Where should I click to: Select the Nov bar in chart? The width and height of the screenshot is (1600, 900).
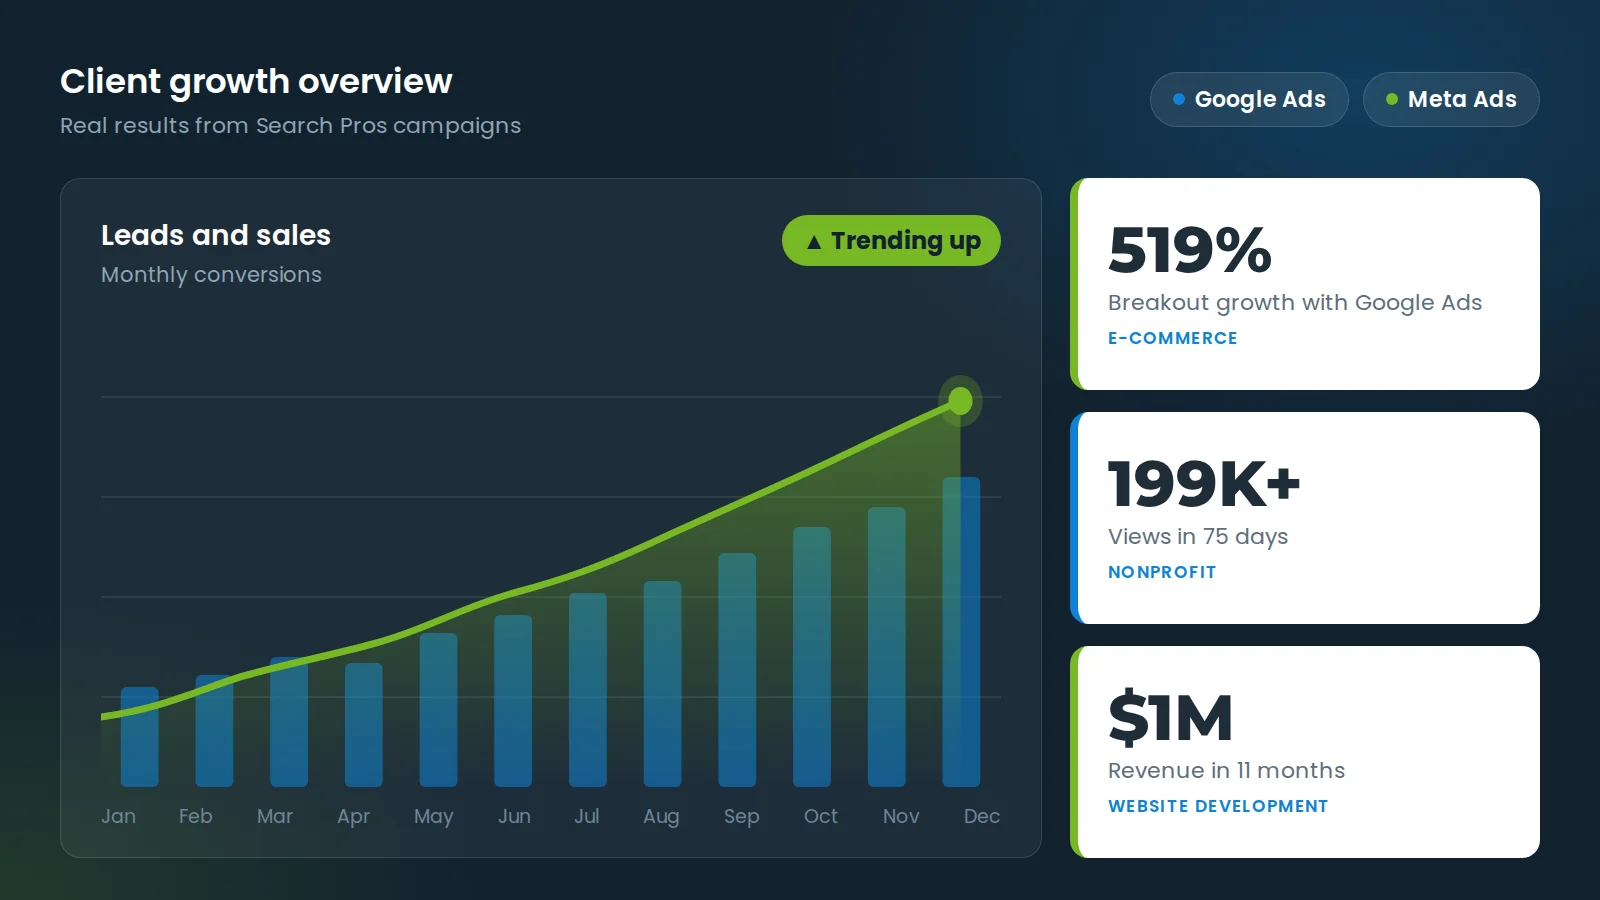[887, 647]
